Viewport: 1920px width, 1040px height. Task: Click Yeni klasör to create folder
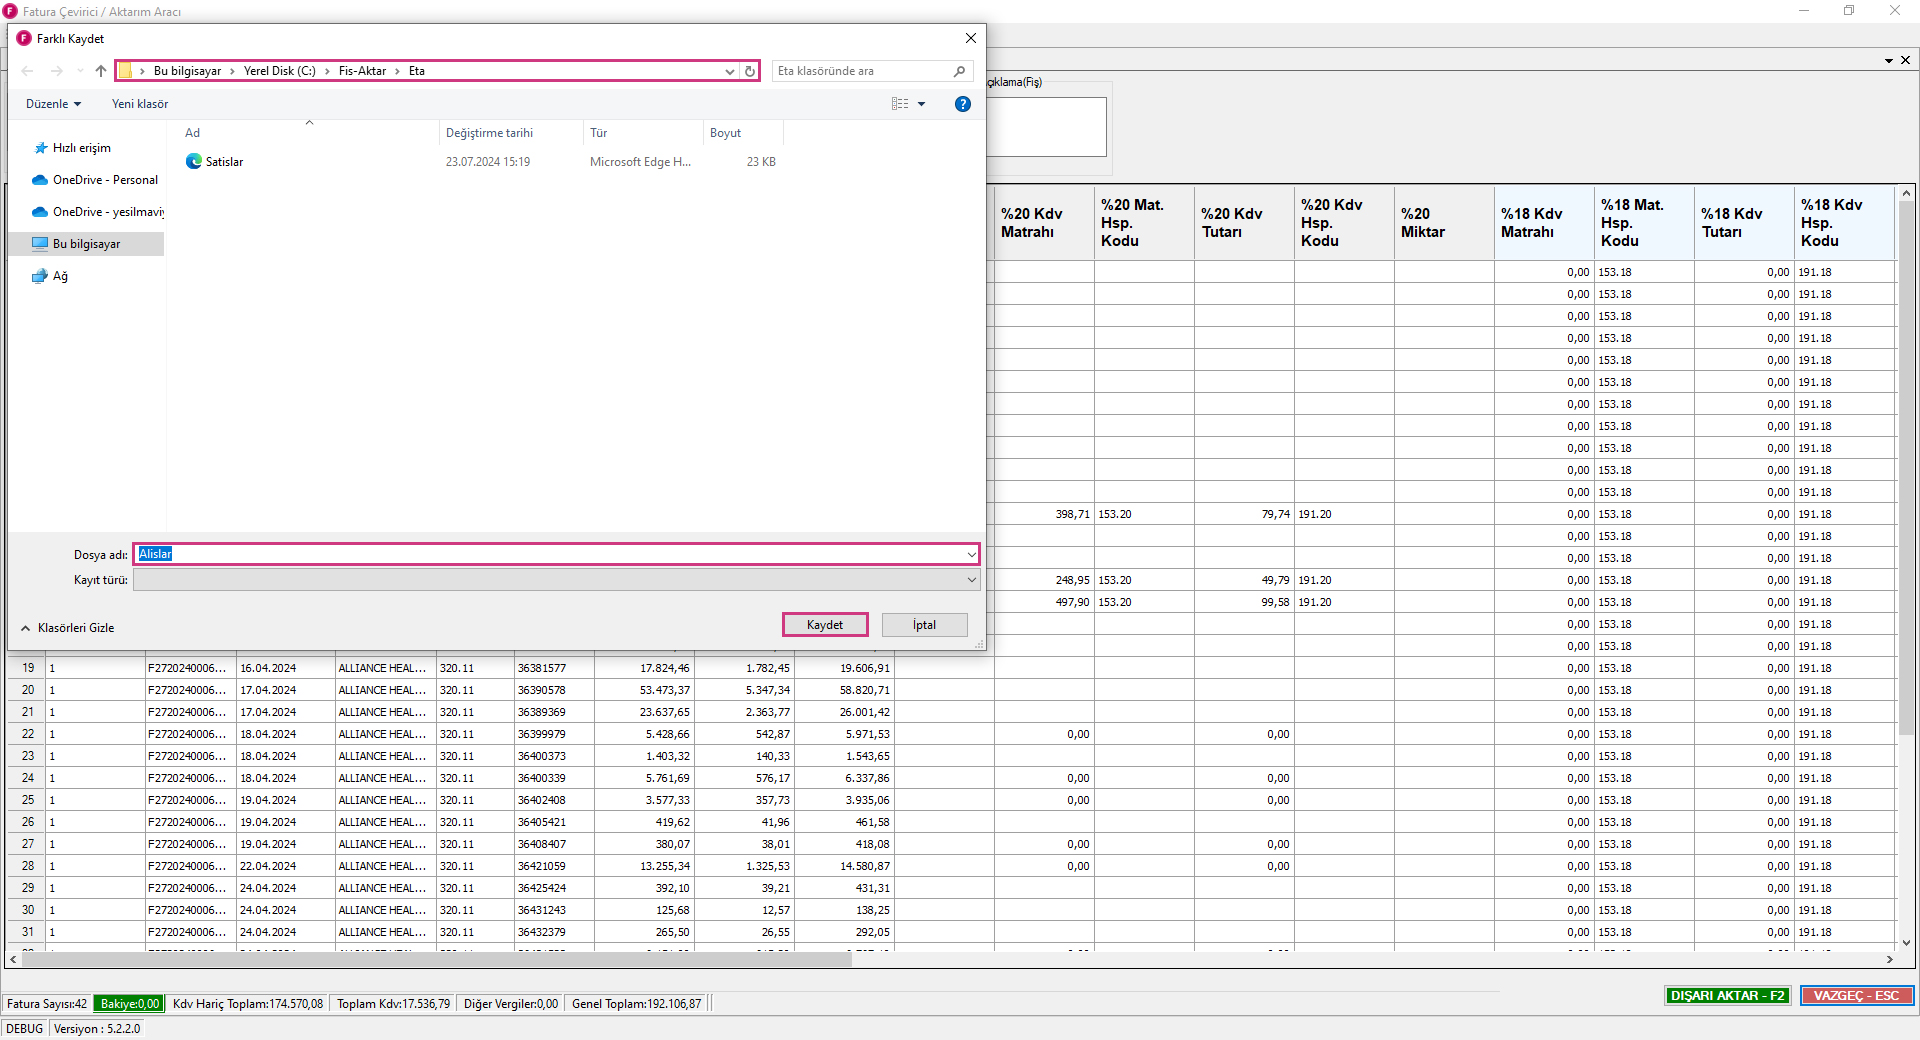point(140,104)
